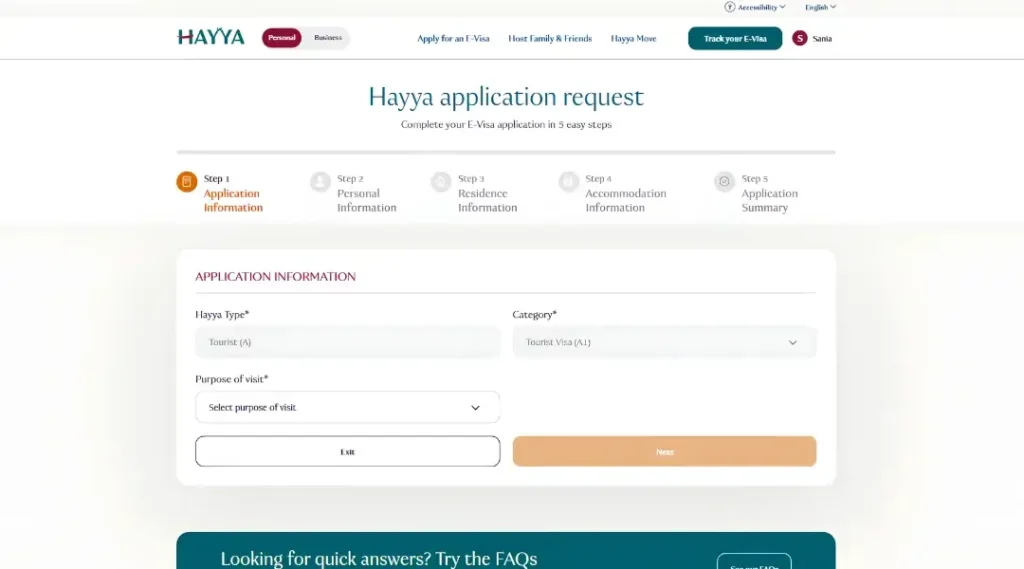Click the Sania profile avatar icon
1024x569 pixels.
pyautogui.click(x=799, y=39)
